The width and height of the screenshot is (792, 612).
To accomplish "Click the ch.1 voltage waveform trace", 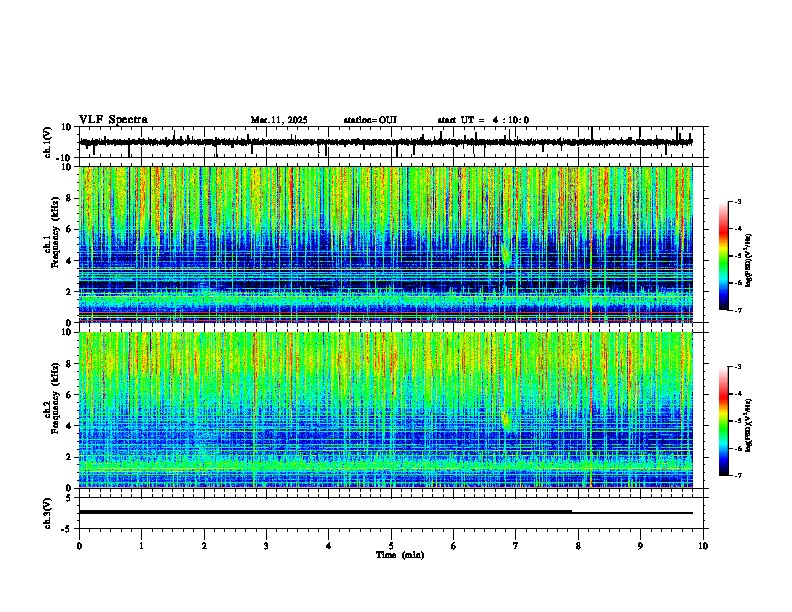I will [x=386, y=142].
